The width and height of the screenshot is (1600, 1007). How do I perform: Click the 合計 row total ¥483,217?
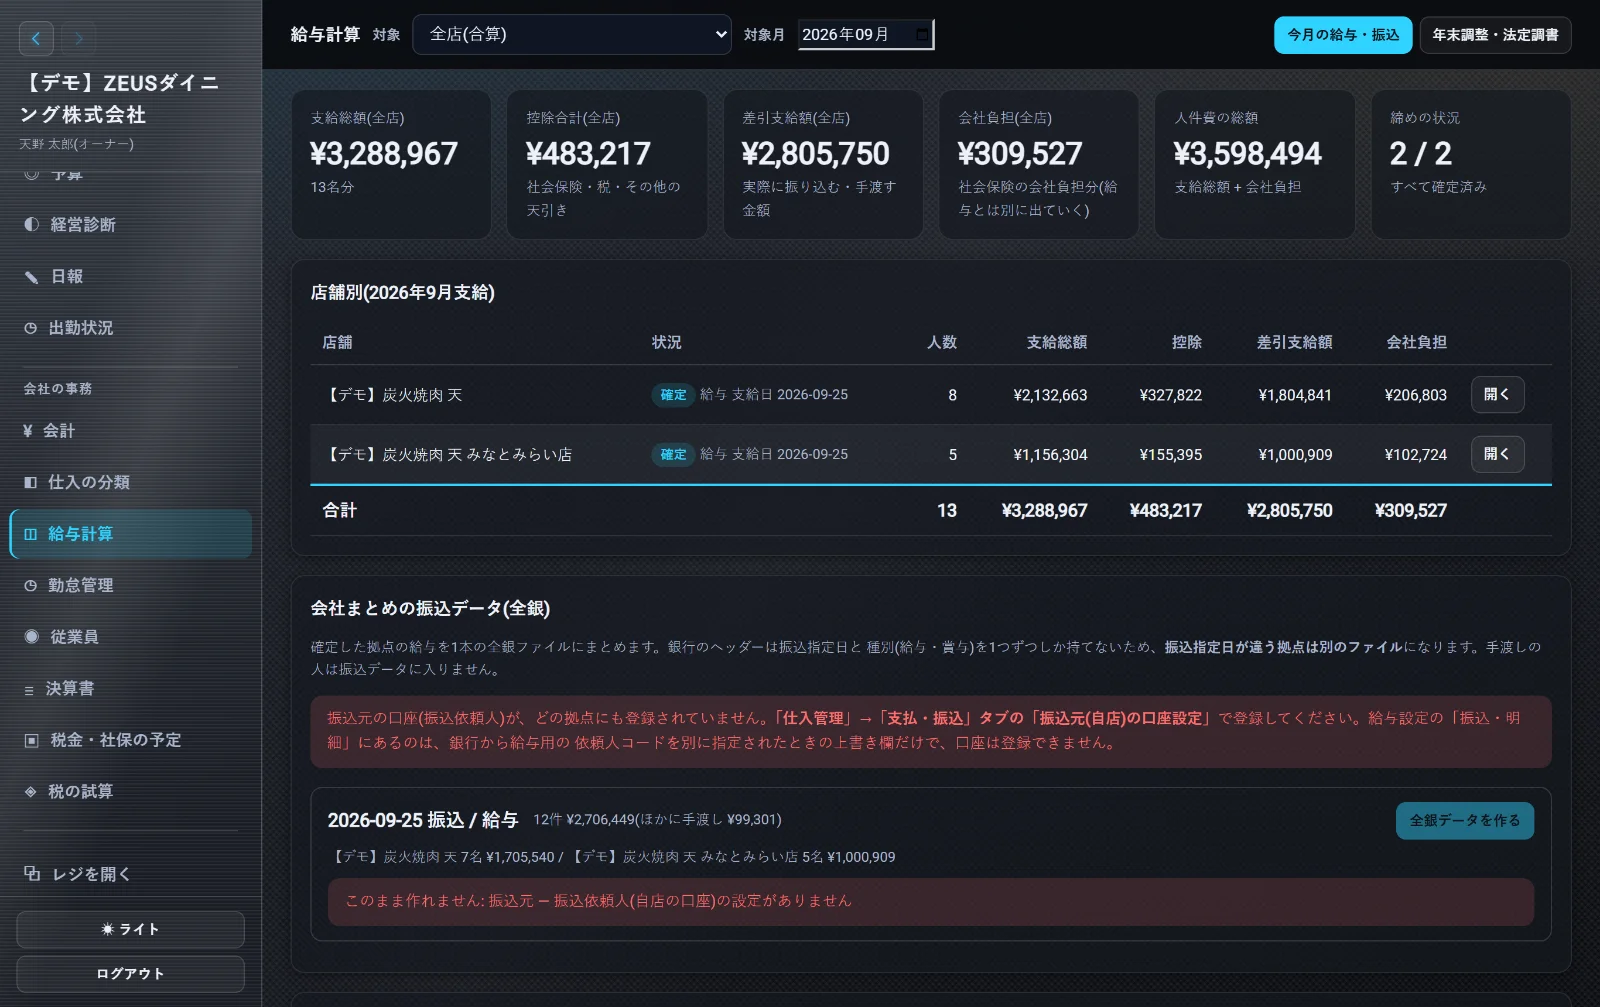pos(1166,511)
